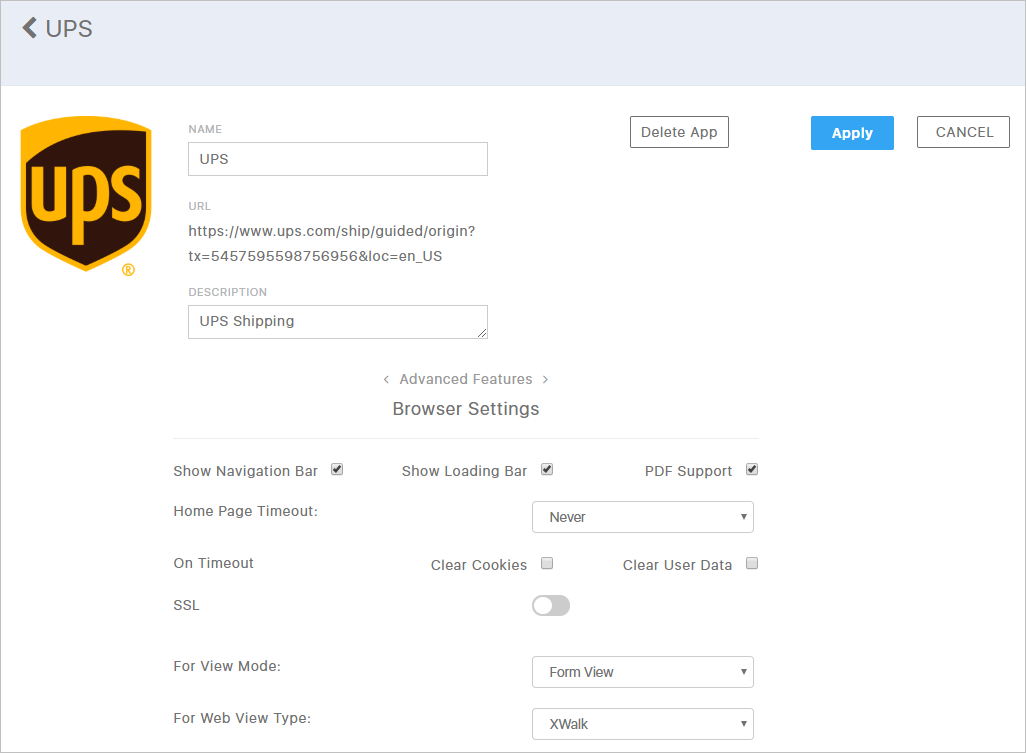Show next Advanced Features section
1026x753 pixels.
(x=545, y=379)
